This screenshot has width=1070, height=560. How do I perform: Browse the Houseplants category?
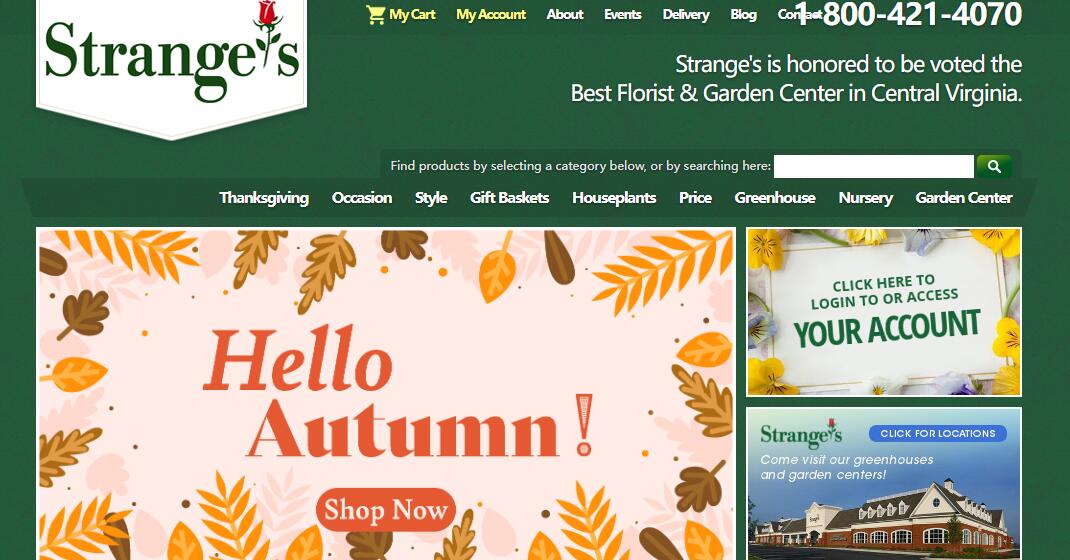coord(614,198)
